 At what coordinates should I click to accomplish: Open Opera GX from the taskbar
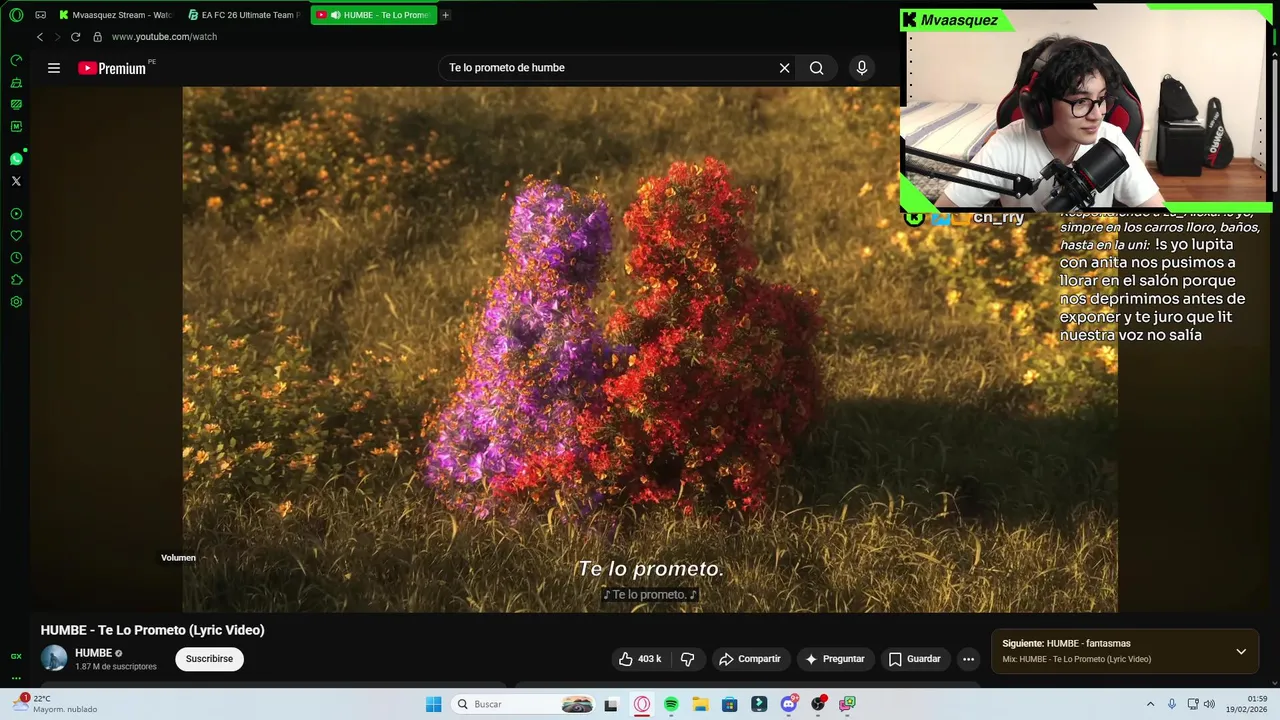(642, 704)
